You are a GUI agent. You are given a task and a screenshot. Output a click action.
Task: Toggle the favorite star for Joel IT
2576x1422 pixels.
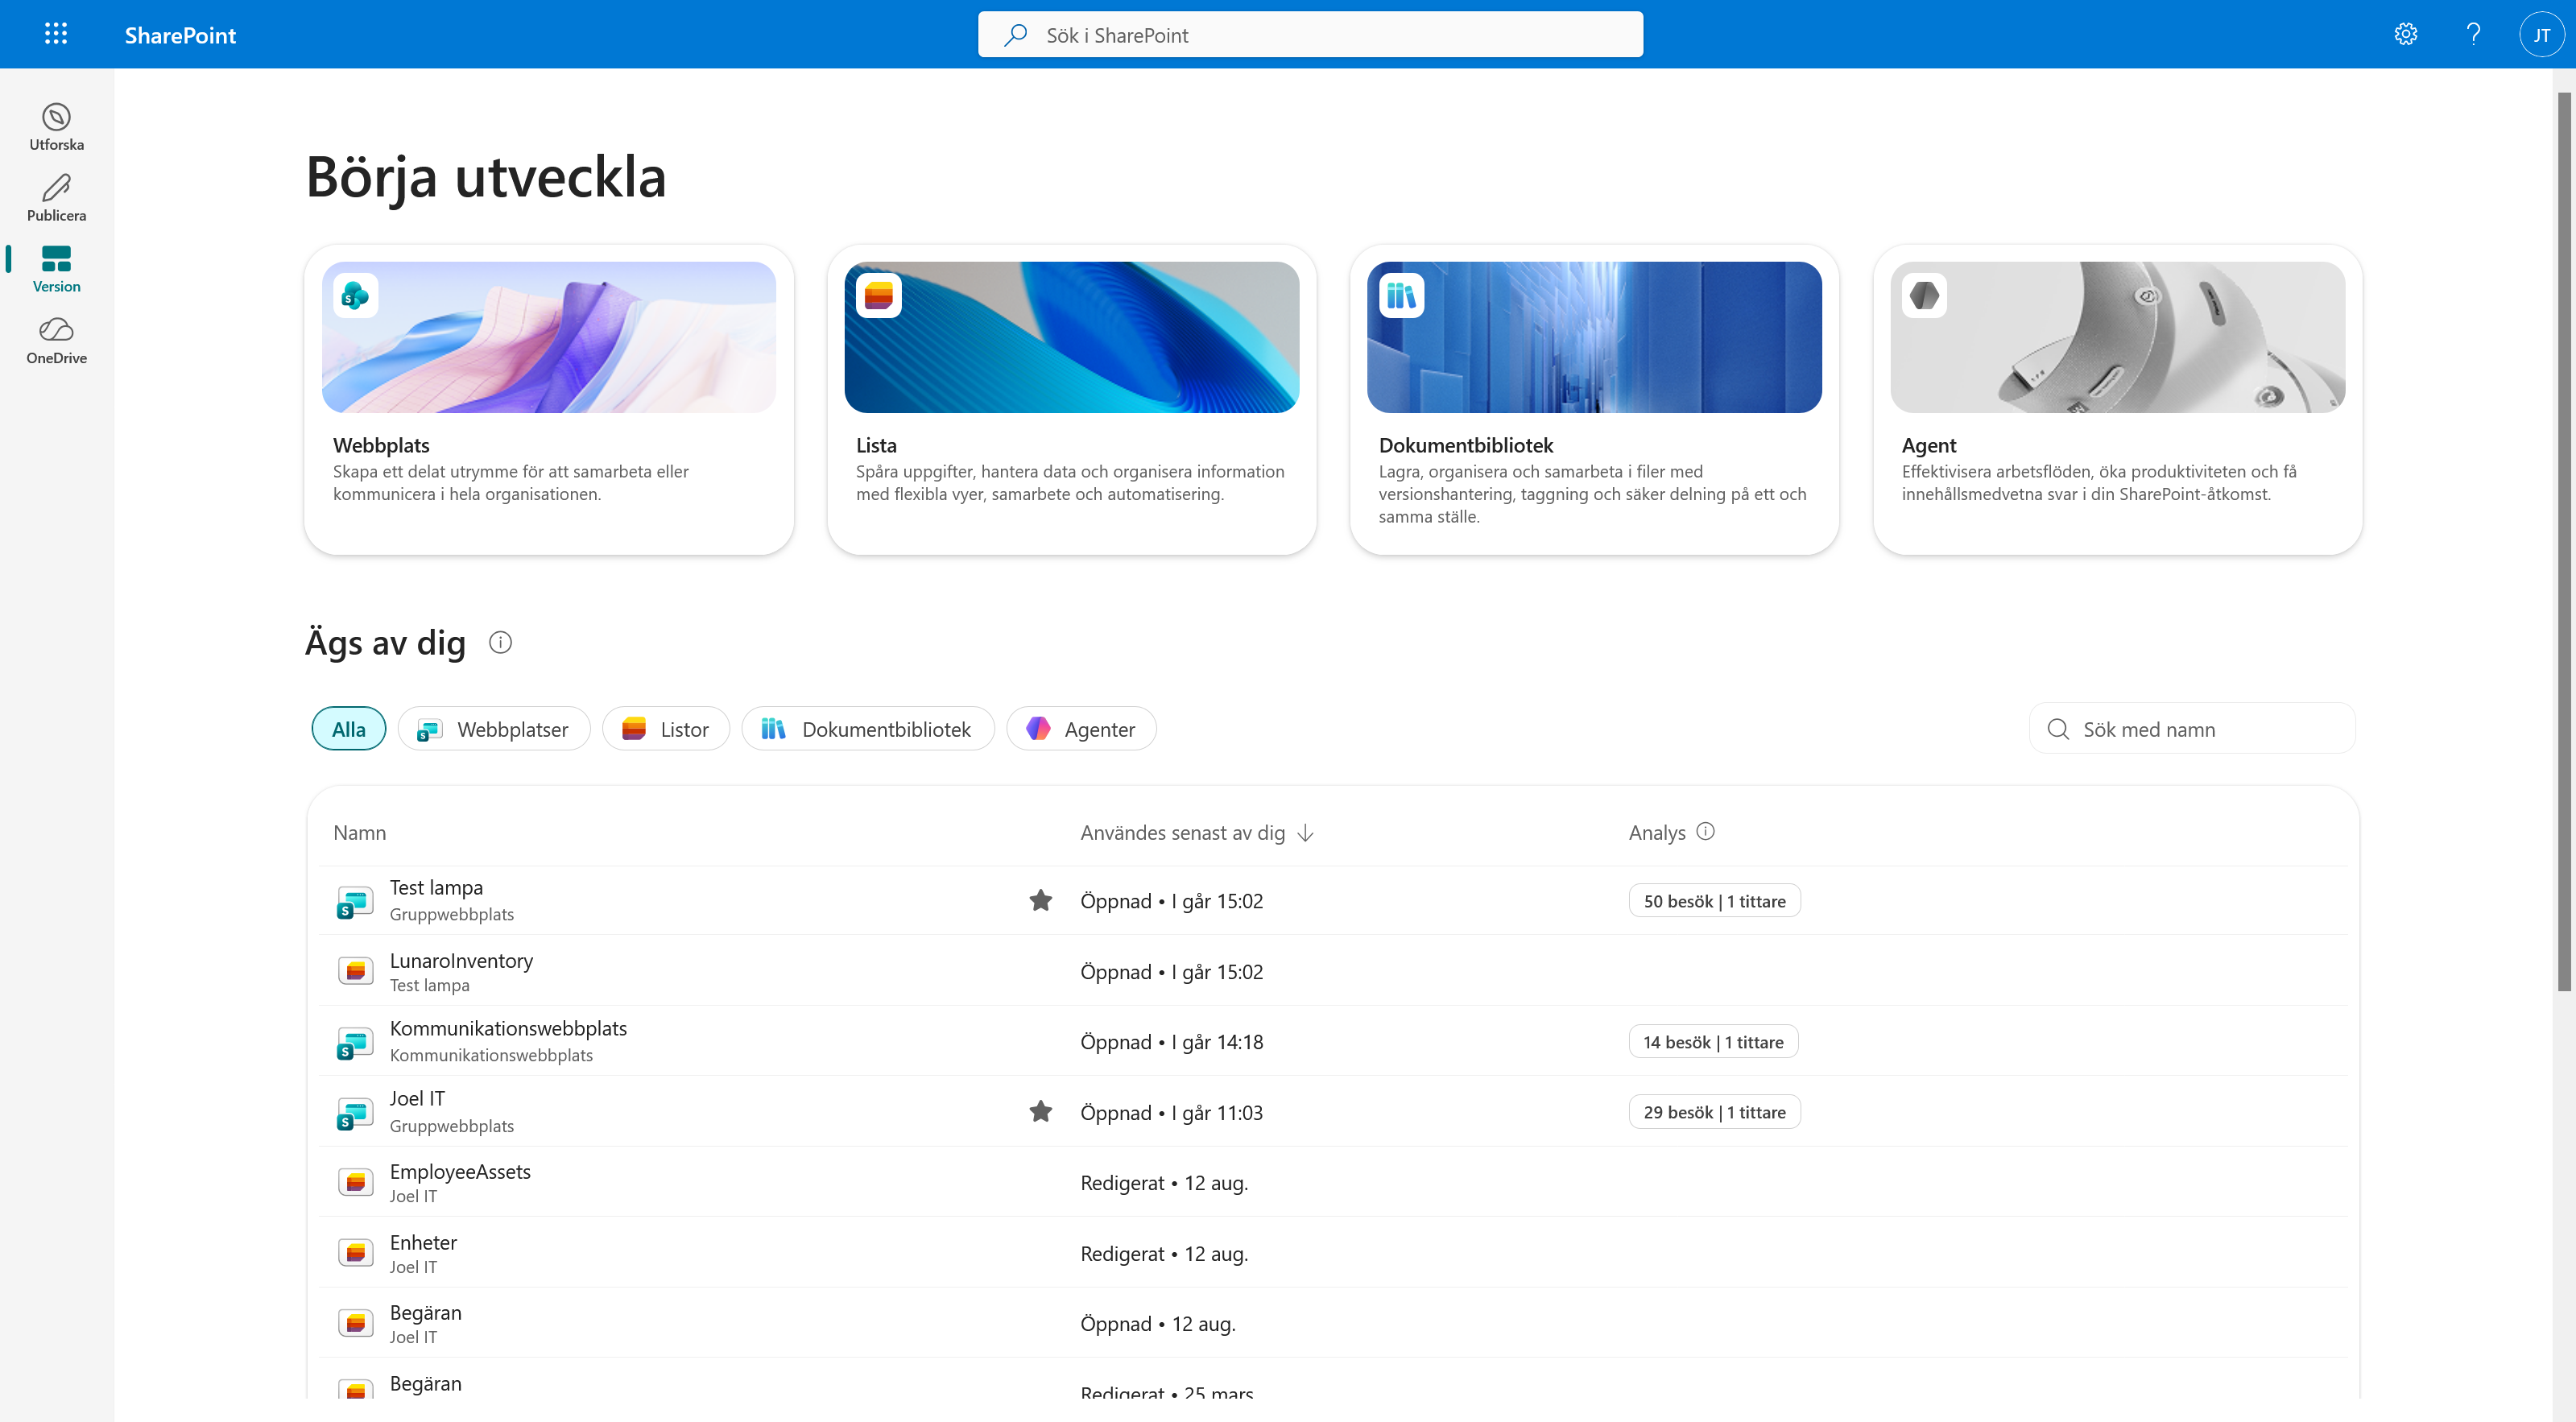point(1040,1111)
